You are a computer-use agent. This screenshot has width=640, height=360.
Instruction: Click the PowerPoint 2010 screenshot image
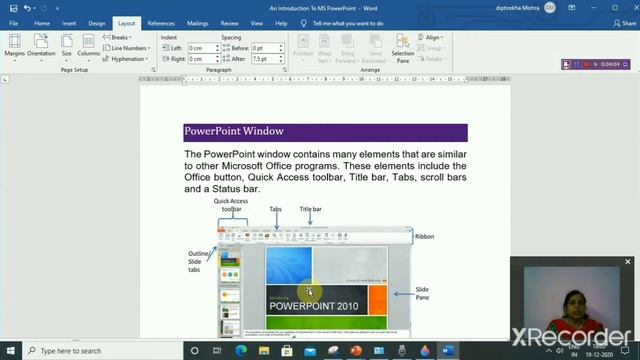coord(314,282)
